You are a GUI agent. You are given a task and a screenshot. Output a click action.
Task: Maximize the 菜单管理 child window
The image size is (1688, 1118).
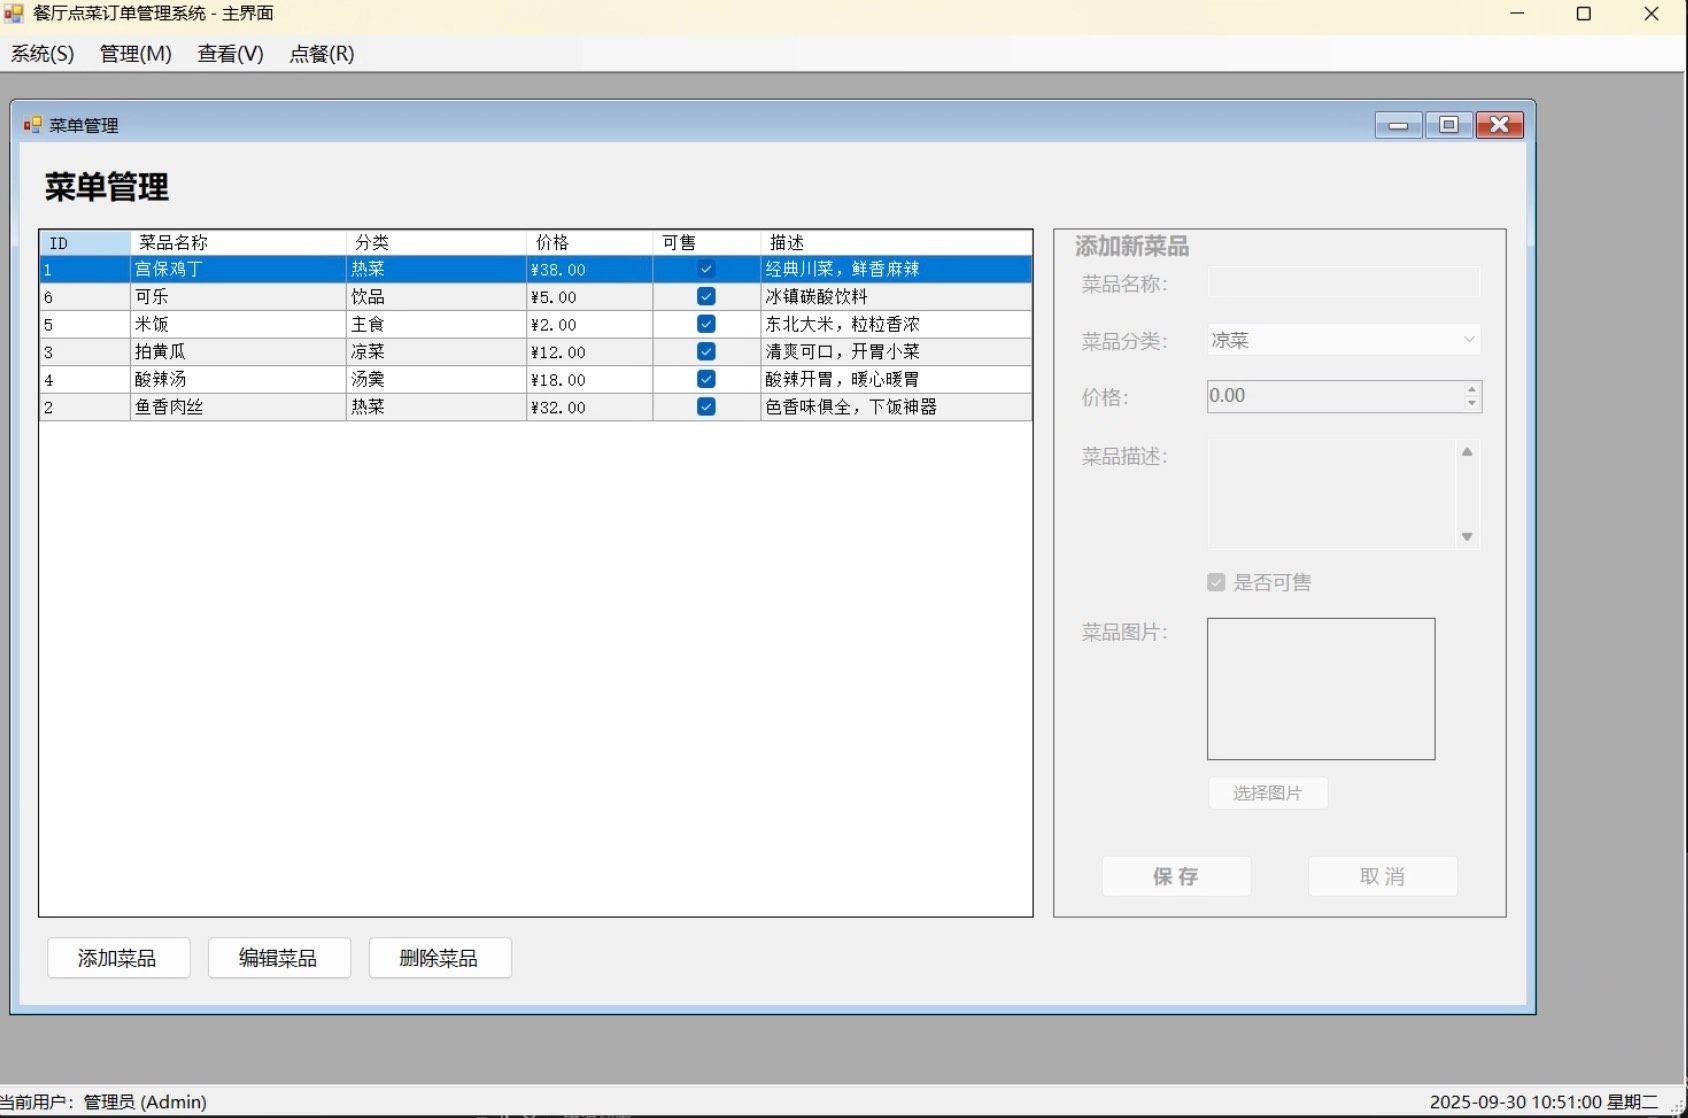coord(1448,125)
